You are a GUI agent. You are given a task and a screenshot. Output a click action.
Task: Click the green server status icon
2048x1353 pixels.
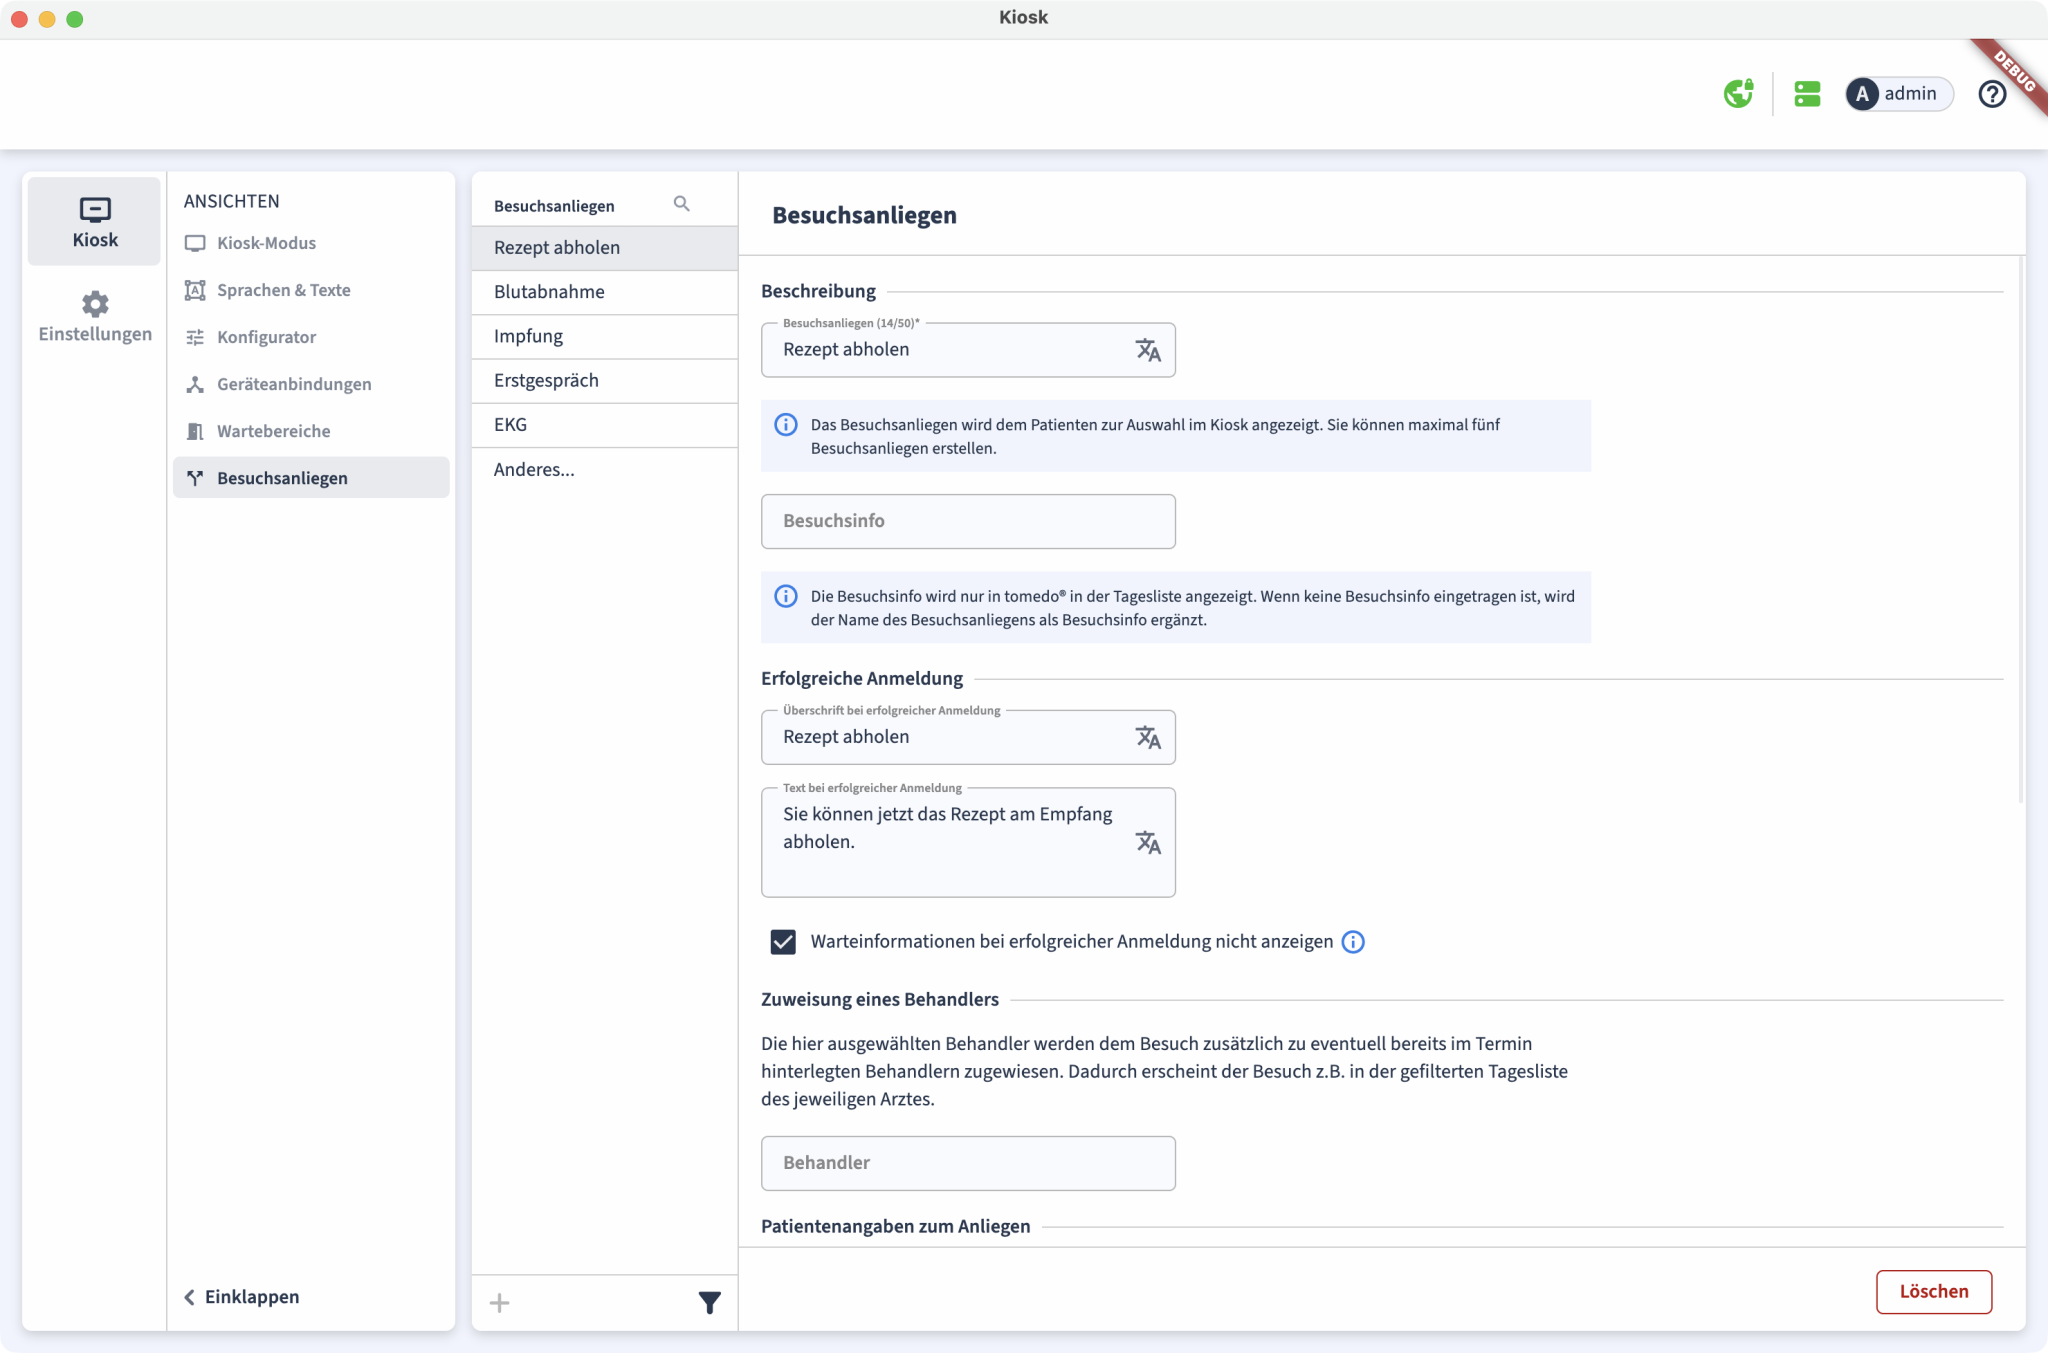pos(1807,94)
